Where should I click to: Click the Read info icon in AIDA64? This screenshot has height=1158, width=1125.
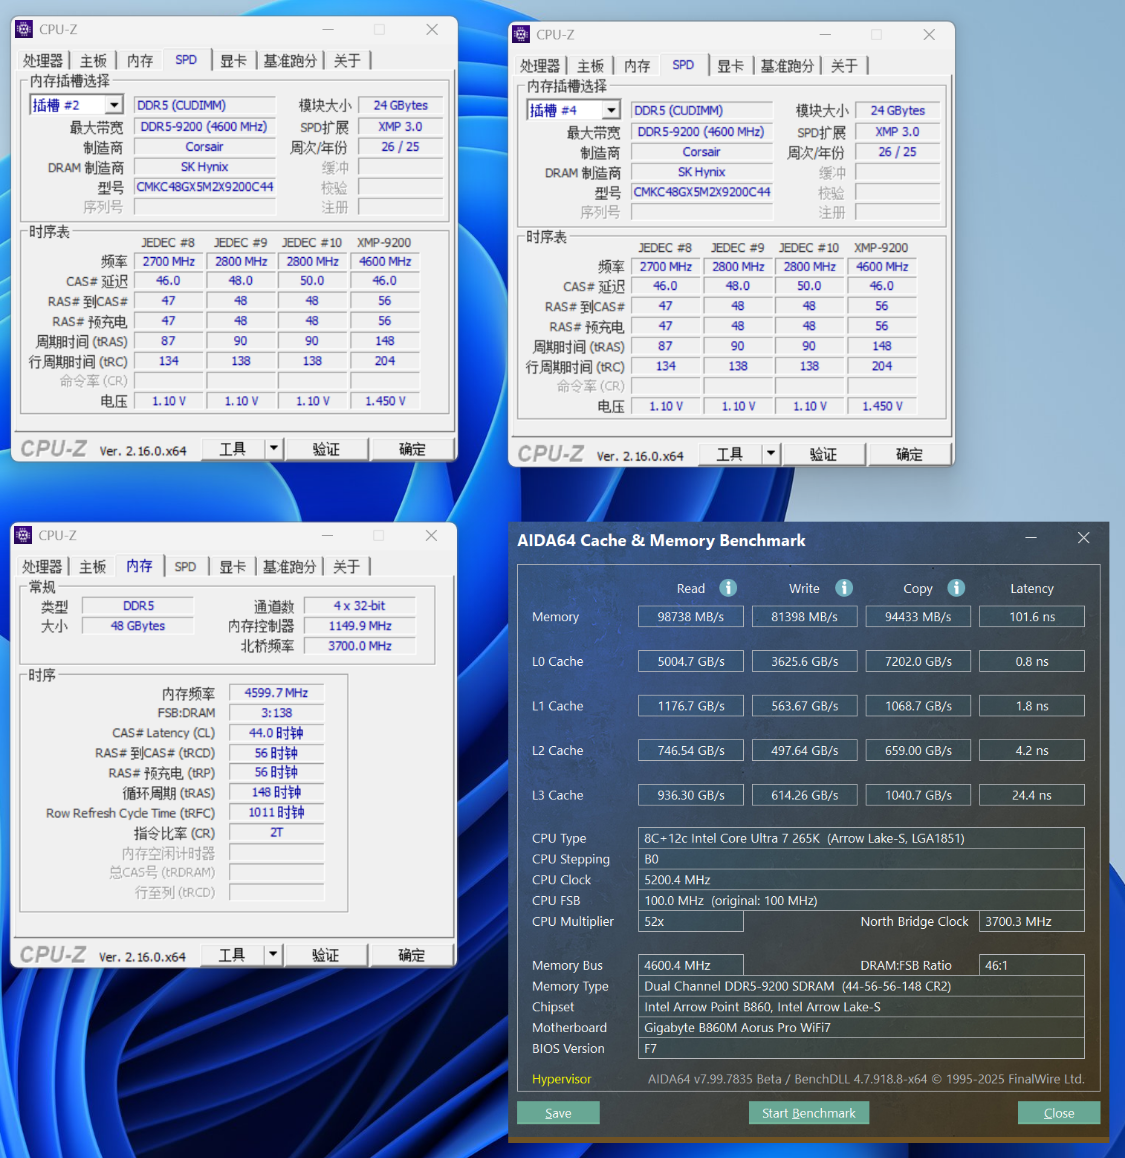(x=728, y=588)
